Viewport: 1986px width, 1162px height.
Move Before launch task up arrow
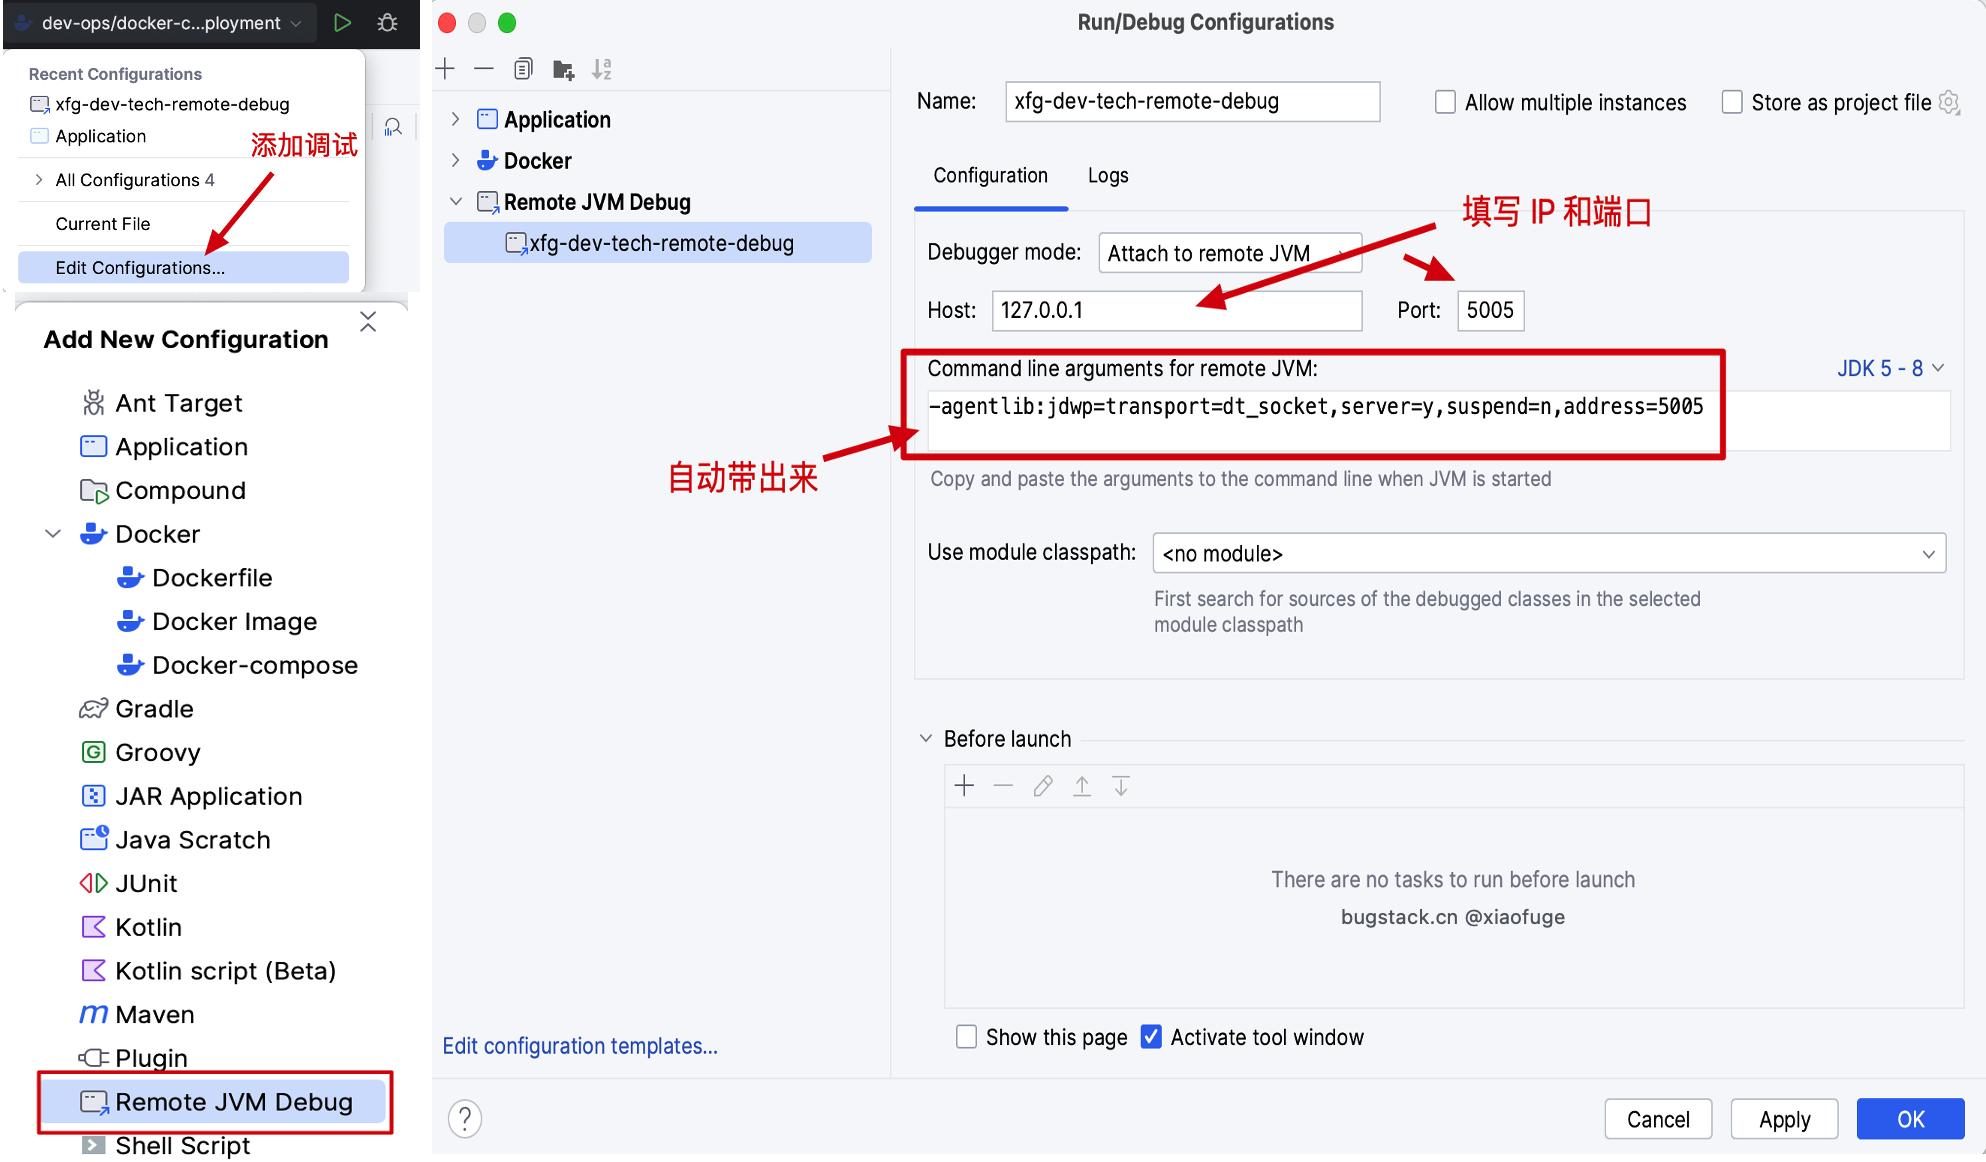coord(1082,786)
